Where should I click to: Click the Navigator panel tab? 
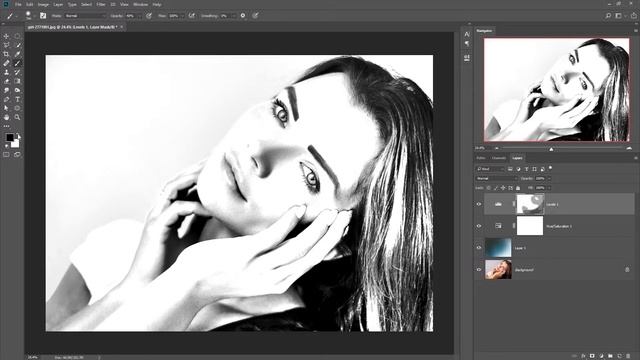point(484,31)
